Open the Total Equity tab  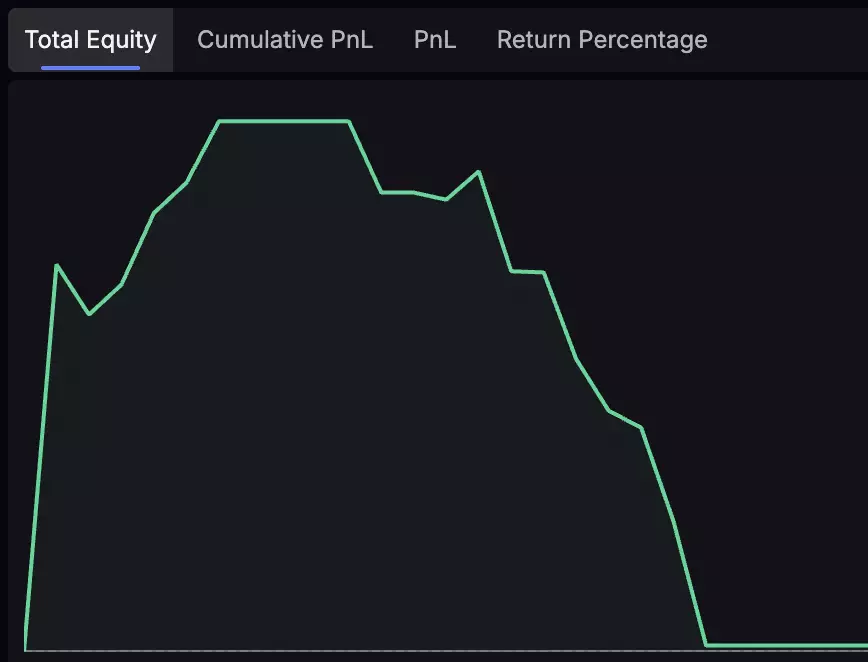point(90,40)
